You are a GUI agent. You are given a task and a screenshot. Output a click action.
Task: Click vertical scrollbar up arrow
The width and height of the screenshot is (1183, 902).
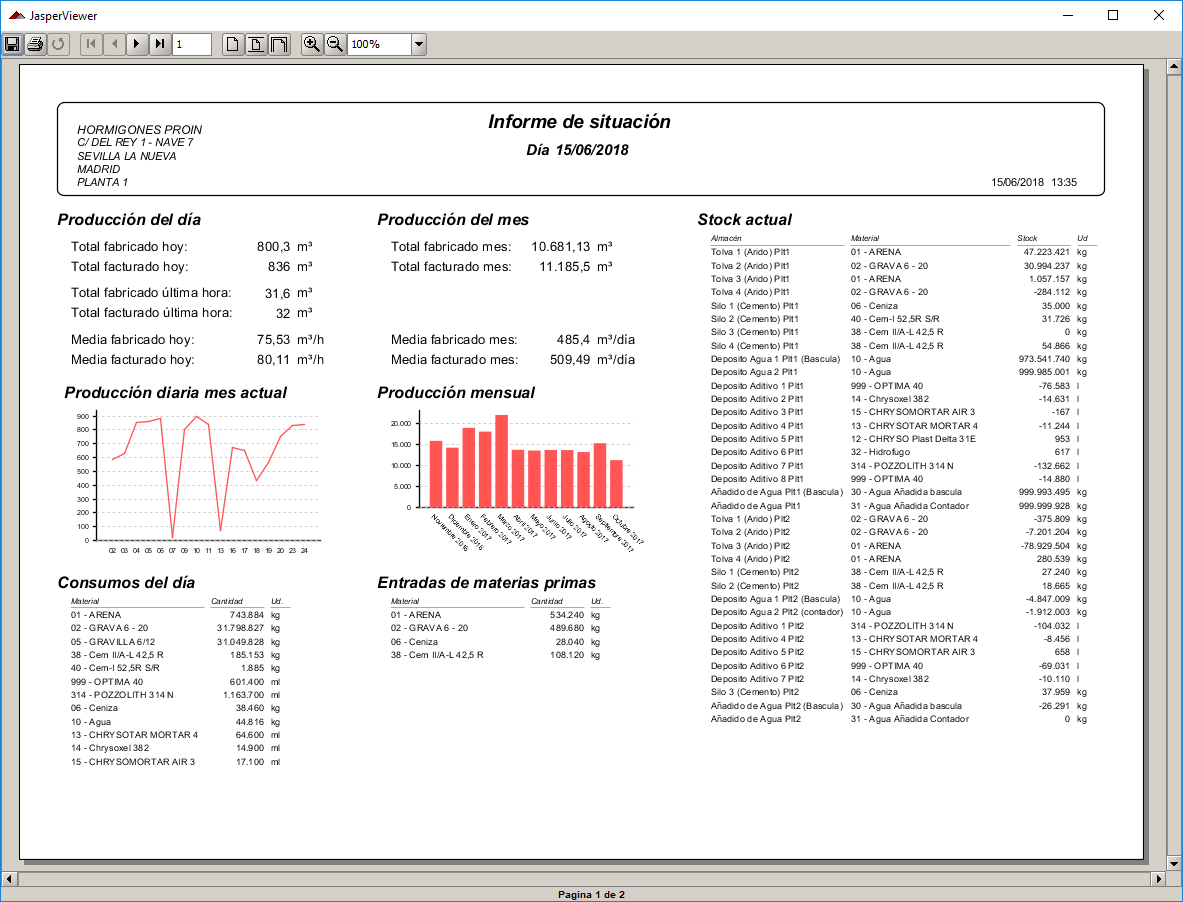pyautogui.click(x=1174, y=66)
